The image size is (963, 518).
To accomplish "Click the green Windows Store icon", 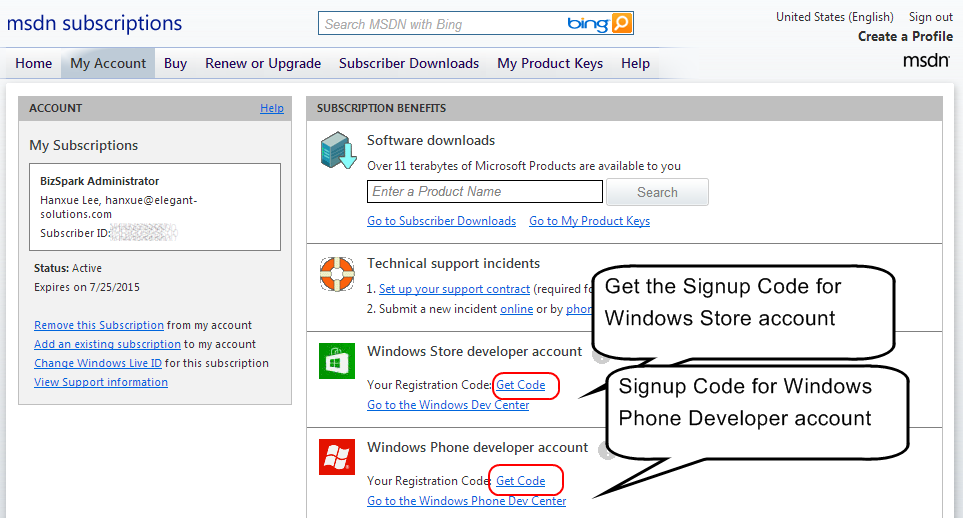I will point(337,361).
